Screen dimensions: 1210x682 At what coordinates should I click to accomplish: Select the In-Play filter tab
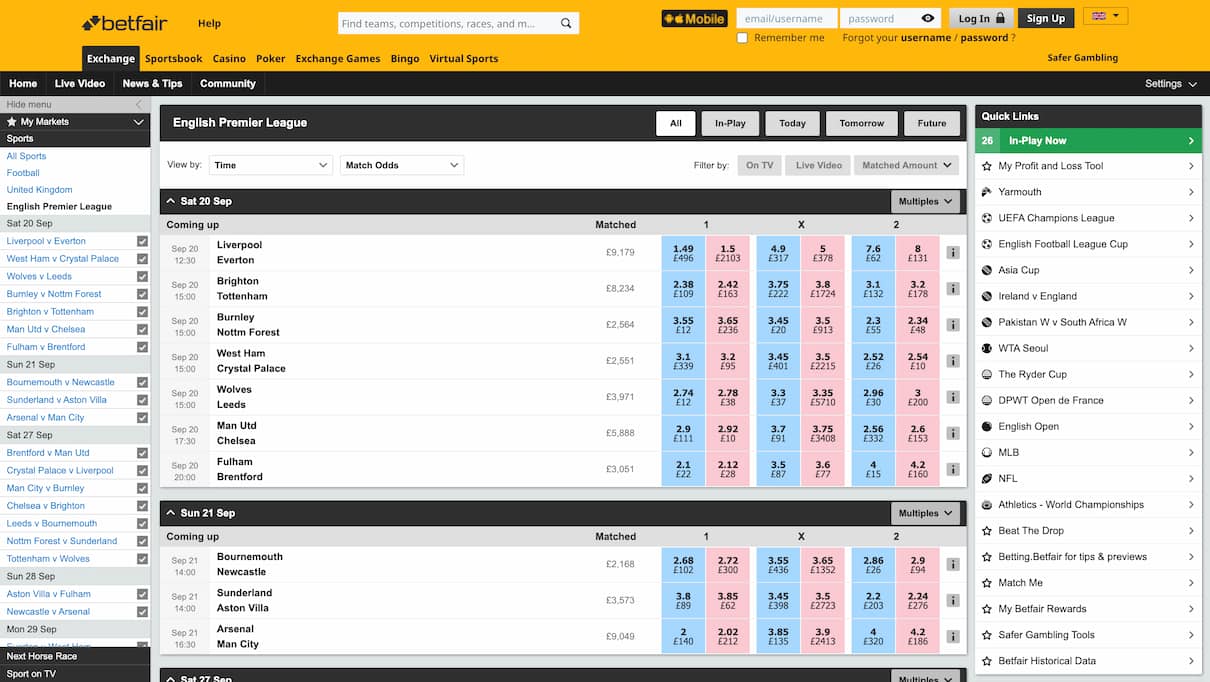coord(730,123)
